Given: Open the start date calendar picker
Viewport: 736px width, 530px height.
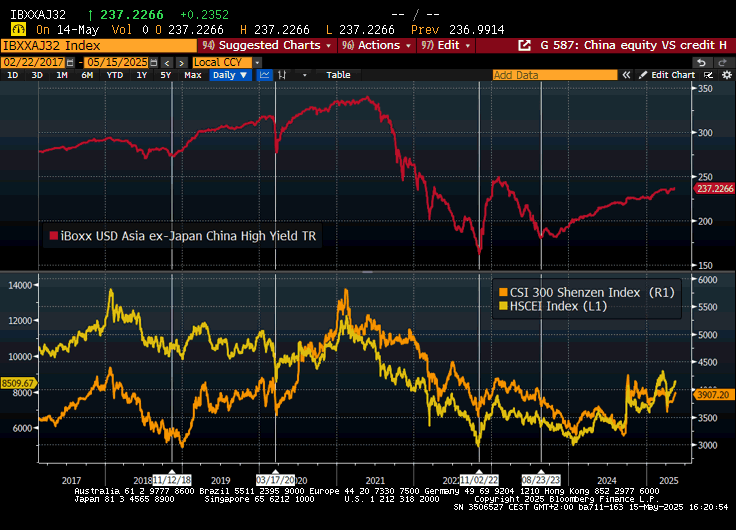Looking at the screenshot, I should click(x=70, y=62).
